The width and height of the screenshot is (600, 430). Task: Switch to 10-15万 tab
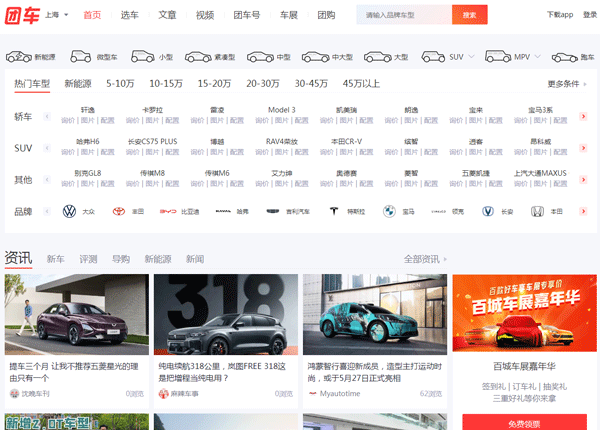(166, 83)
